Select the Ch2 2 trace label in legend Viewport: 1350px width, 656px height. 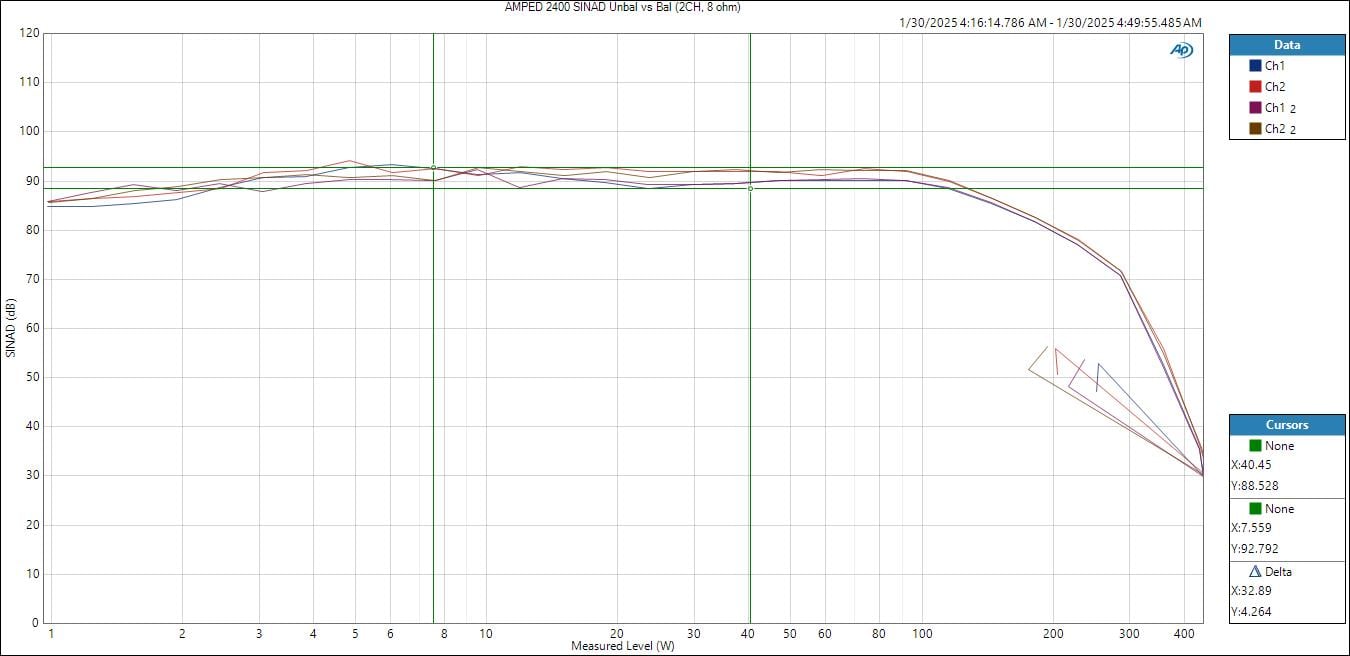point(1280,129)
